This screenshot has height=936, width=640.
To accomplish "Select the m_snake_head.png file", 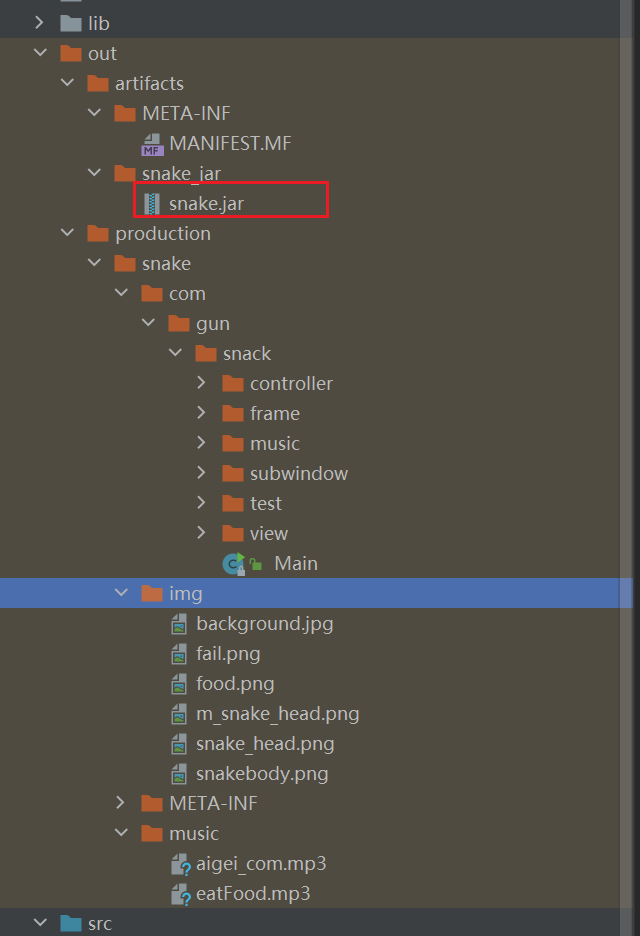I will pos(277,714).
